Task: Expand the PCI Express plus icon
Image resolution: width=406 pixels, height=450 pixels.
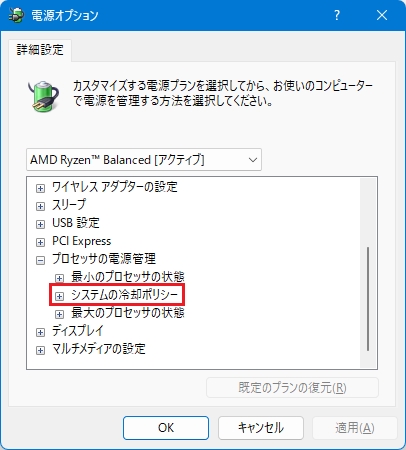Action: point(40,242)
